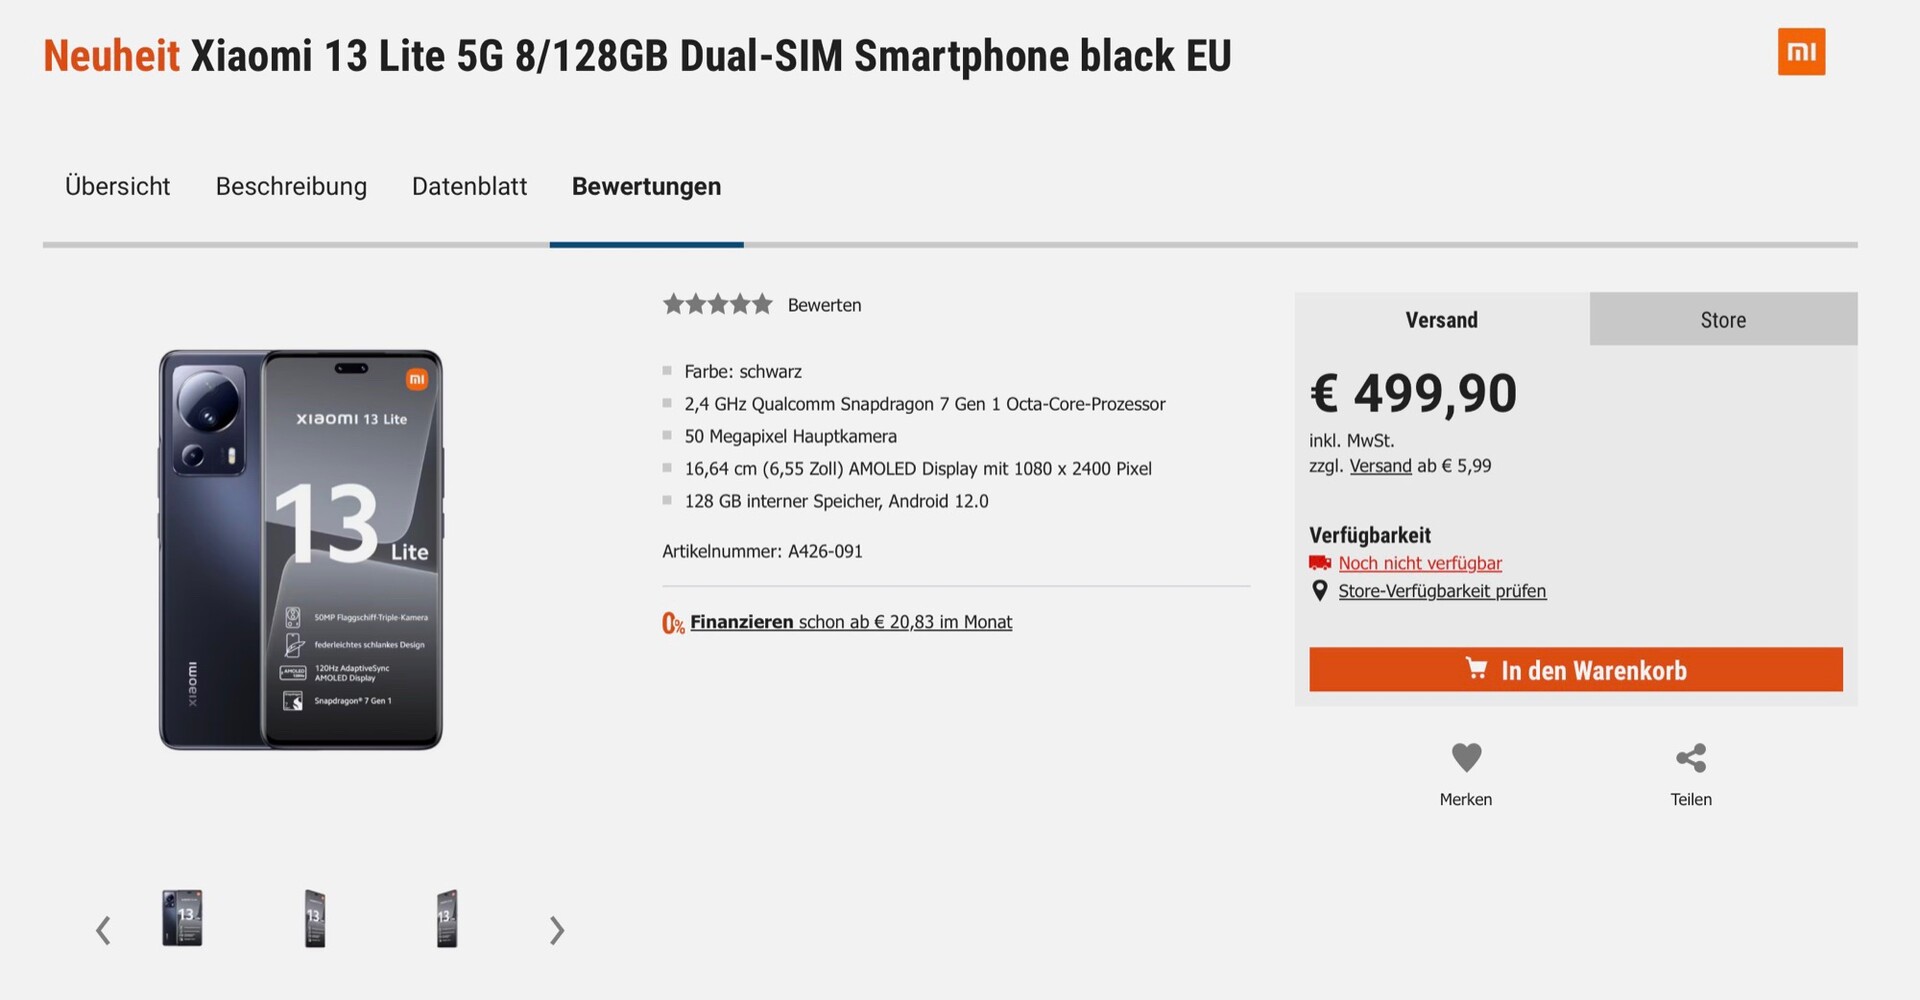Select the Bewertungen tab
Image resolution: width=1920 pixels, height=1000 pixels.
pos(646,187)
